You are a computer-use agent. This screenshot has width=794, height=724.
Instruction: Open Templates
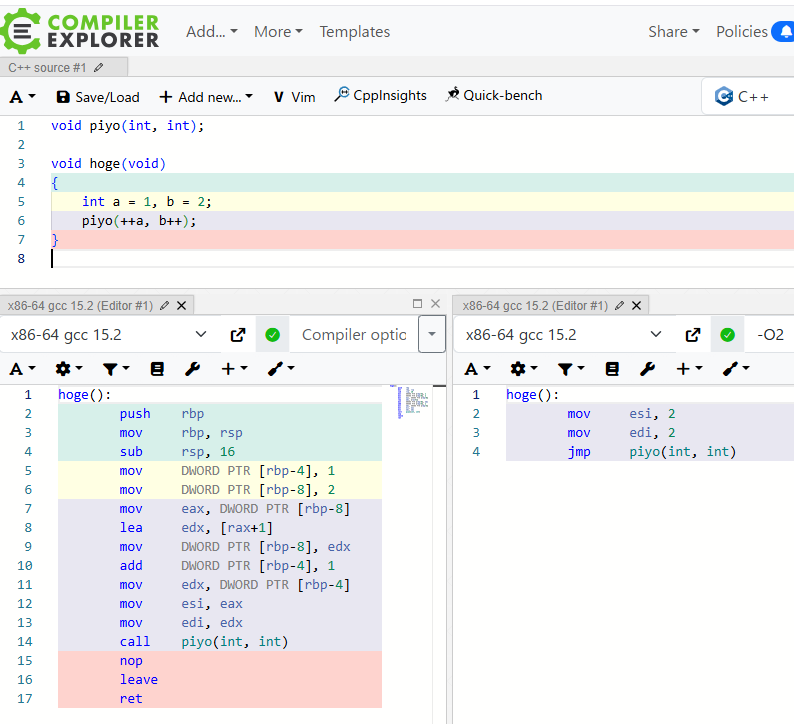click(x=354, y=31)
